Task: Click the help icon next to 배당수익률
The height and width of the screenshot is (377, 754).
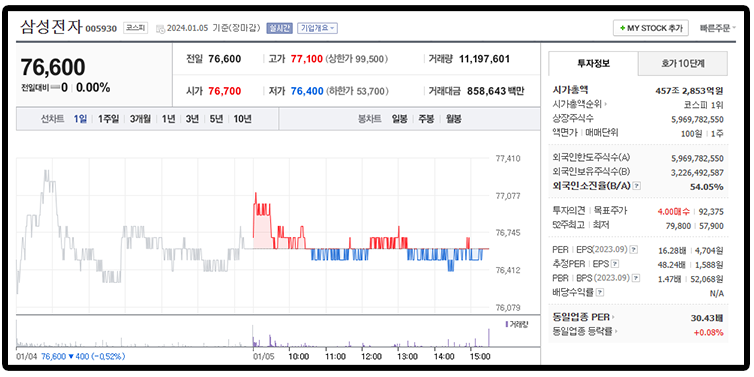Action: coord(600,292)
